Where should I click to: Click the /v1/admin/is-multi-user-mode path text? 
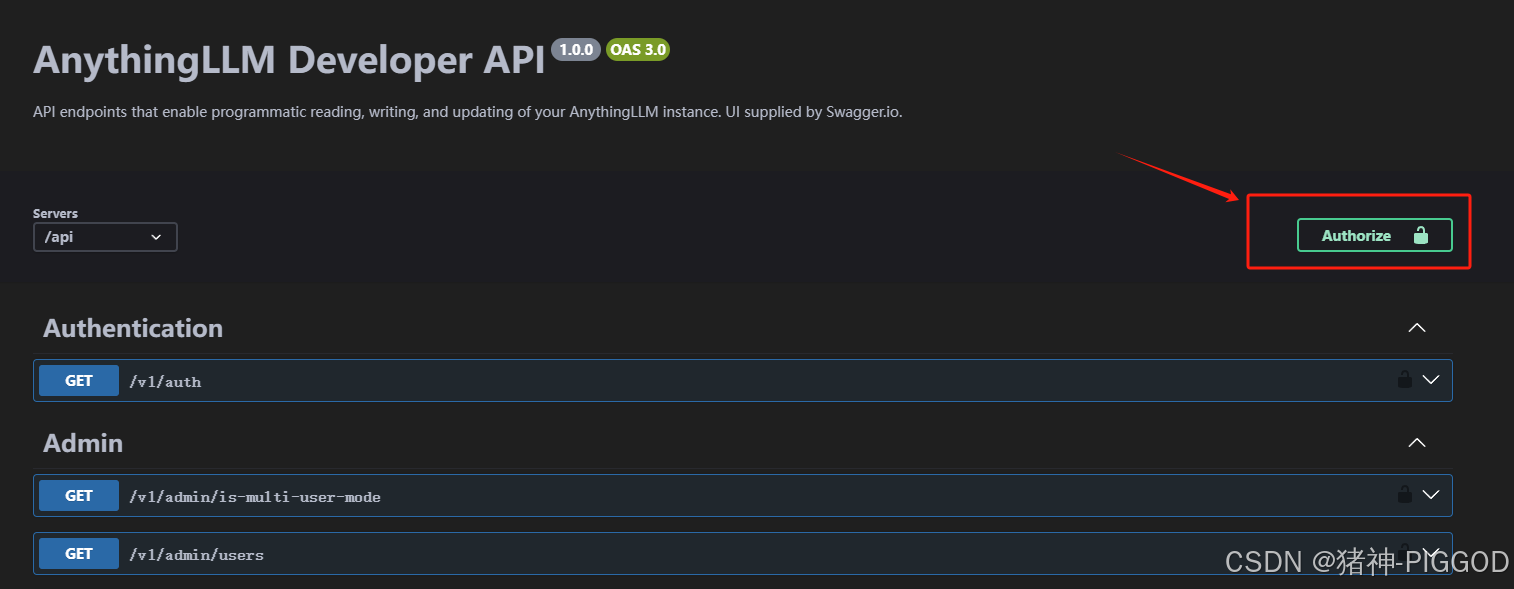(255, 496)
